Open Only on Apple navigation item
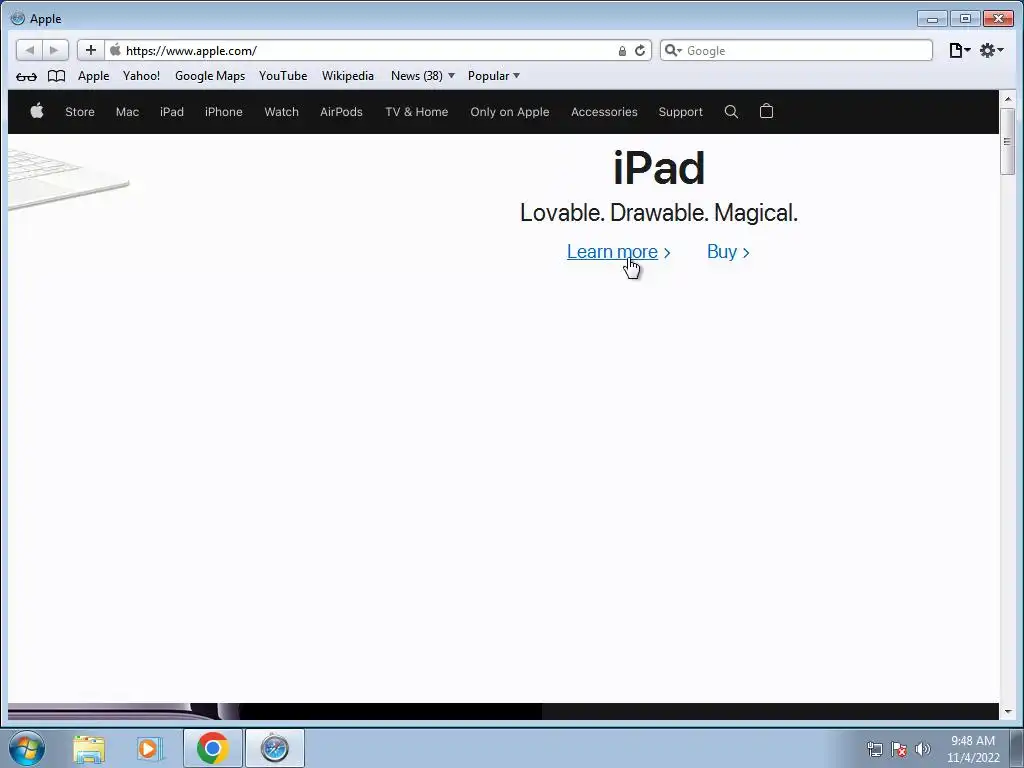Viewport: 1024px width, 768px height. [509, 112]
